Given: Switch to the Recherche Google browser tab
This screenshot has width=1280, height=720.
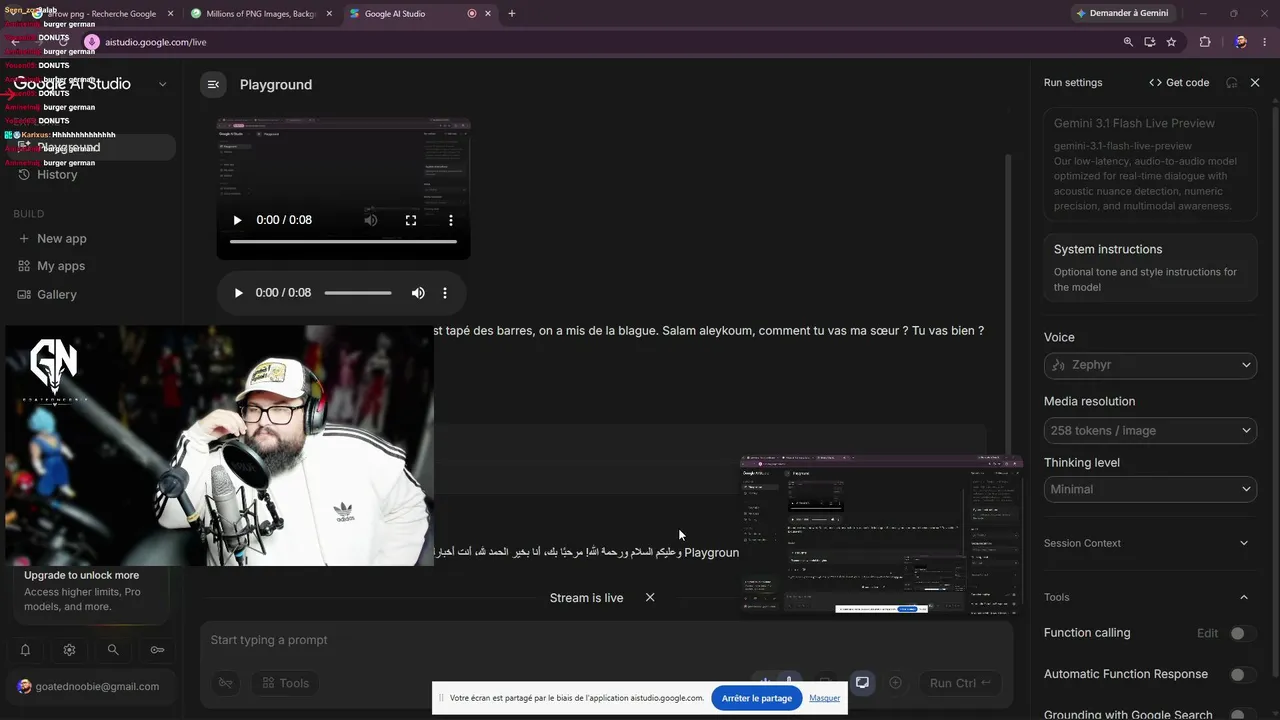Looking at the screenshot, I should [102, 14].
